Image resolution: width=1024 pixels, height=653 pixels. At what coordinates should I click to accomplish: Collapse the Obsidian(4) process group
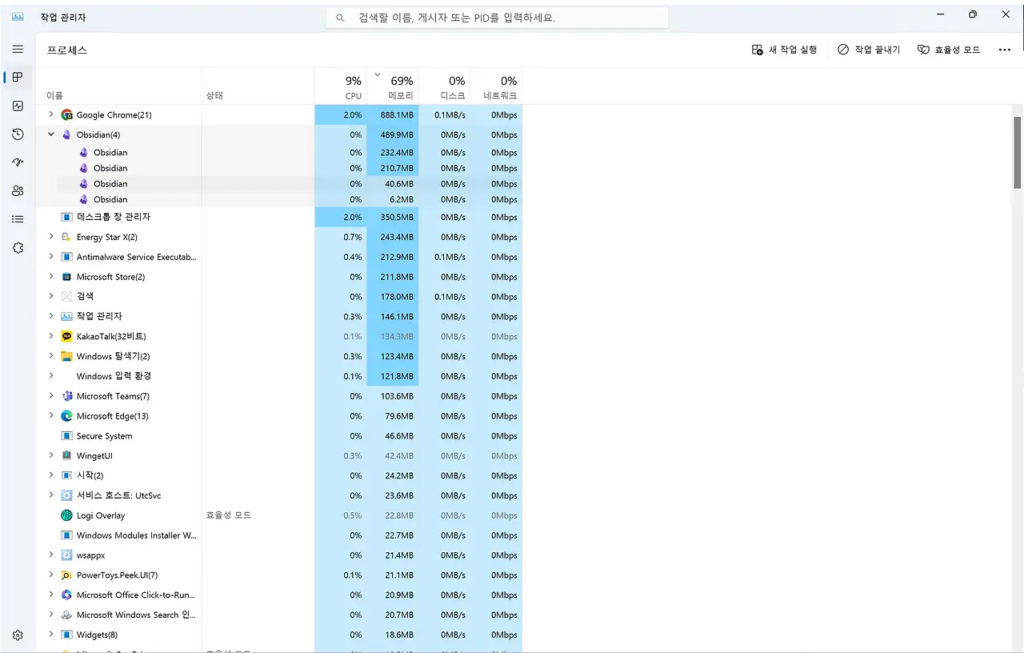click(x=51, y=135)
